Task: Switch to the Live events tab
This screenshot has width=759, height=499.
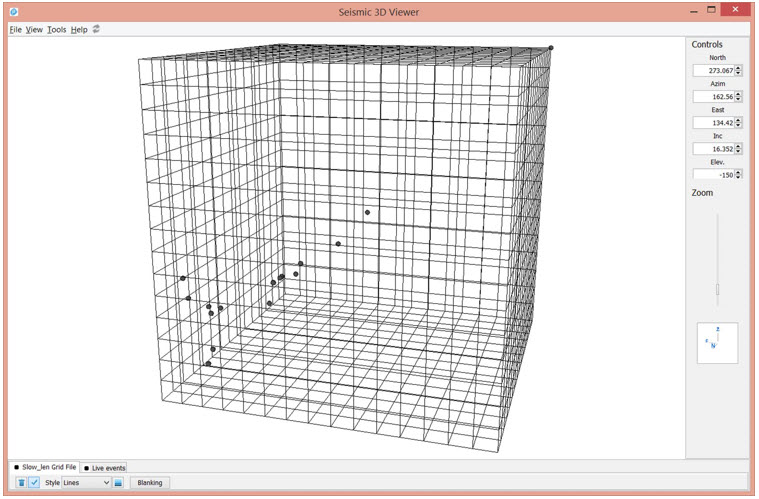Action: tap(104, 467)
